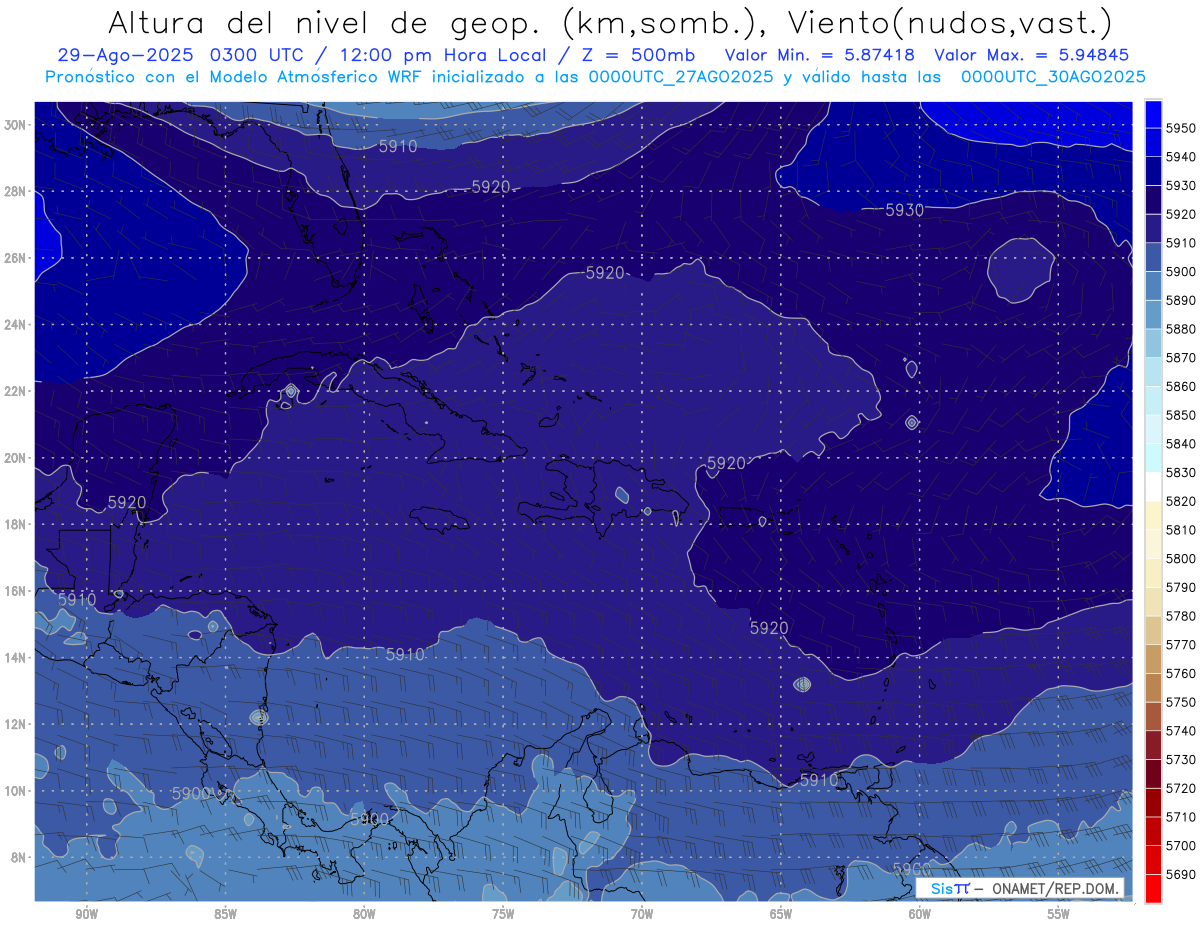Screen dimensions: 1200x927
Task: Click the 5840 value in the color legend
Action: [1181, 444]
